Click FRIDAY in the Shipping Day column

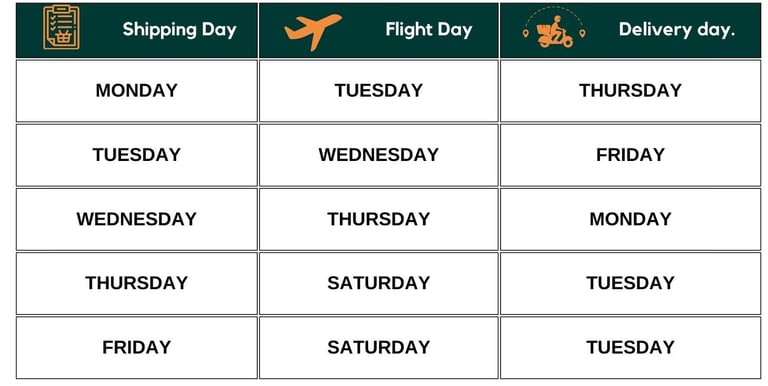(137, 347)
